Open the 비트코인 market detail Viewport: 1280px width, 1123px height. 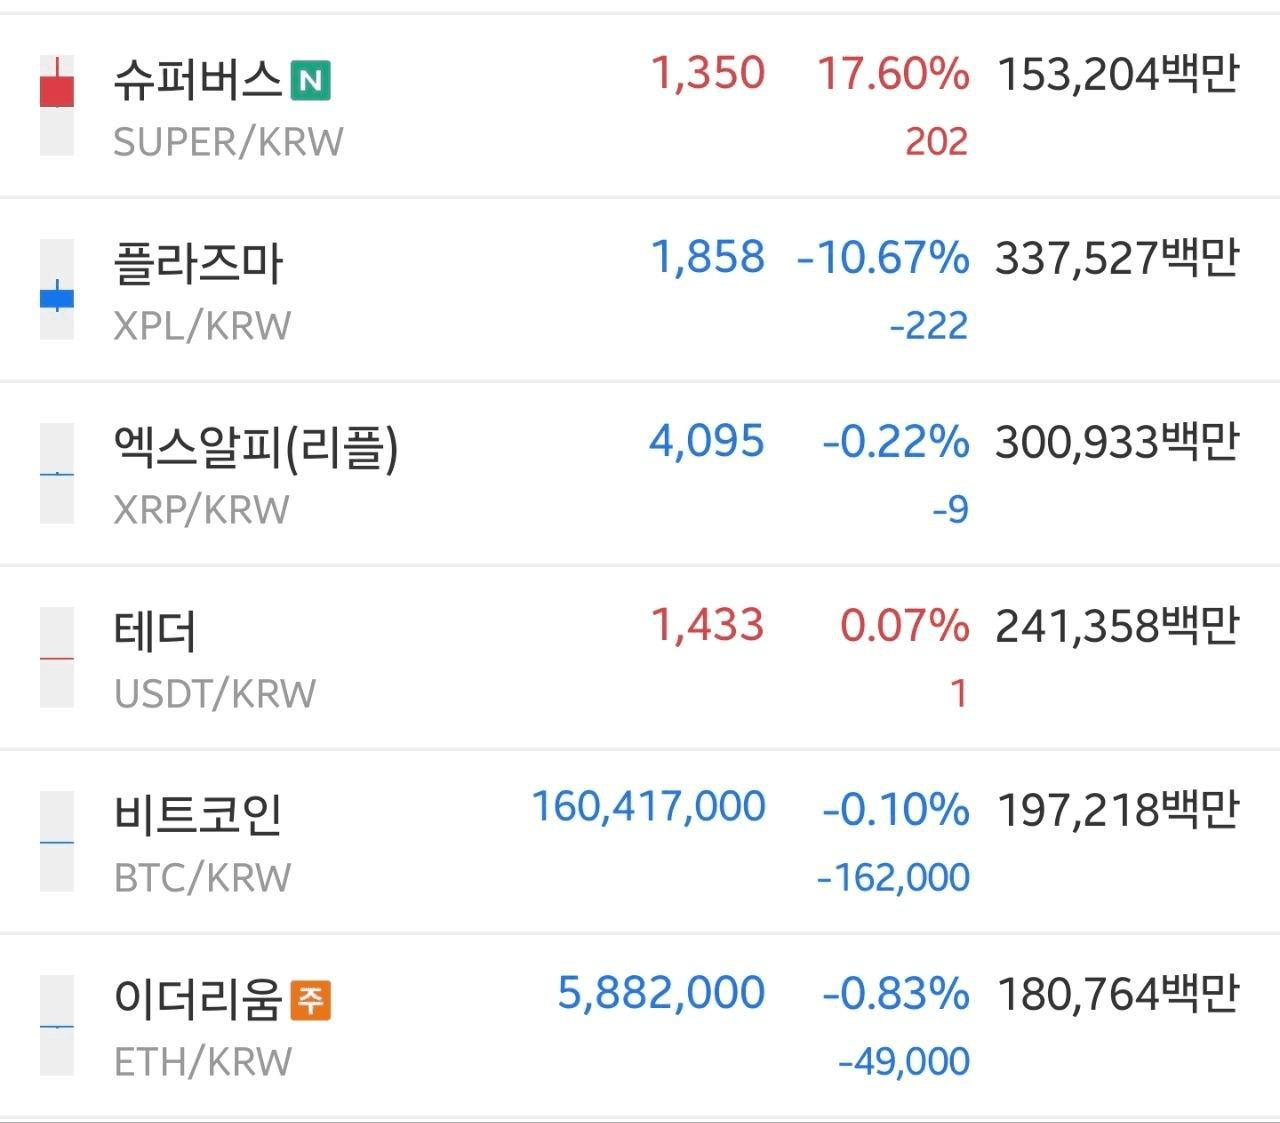point(640,842)
